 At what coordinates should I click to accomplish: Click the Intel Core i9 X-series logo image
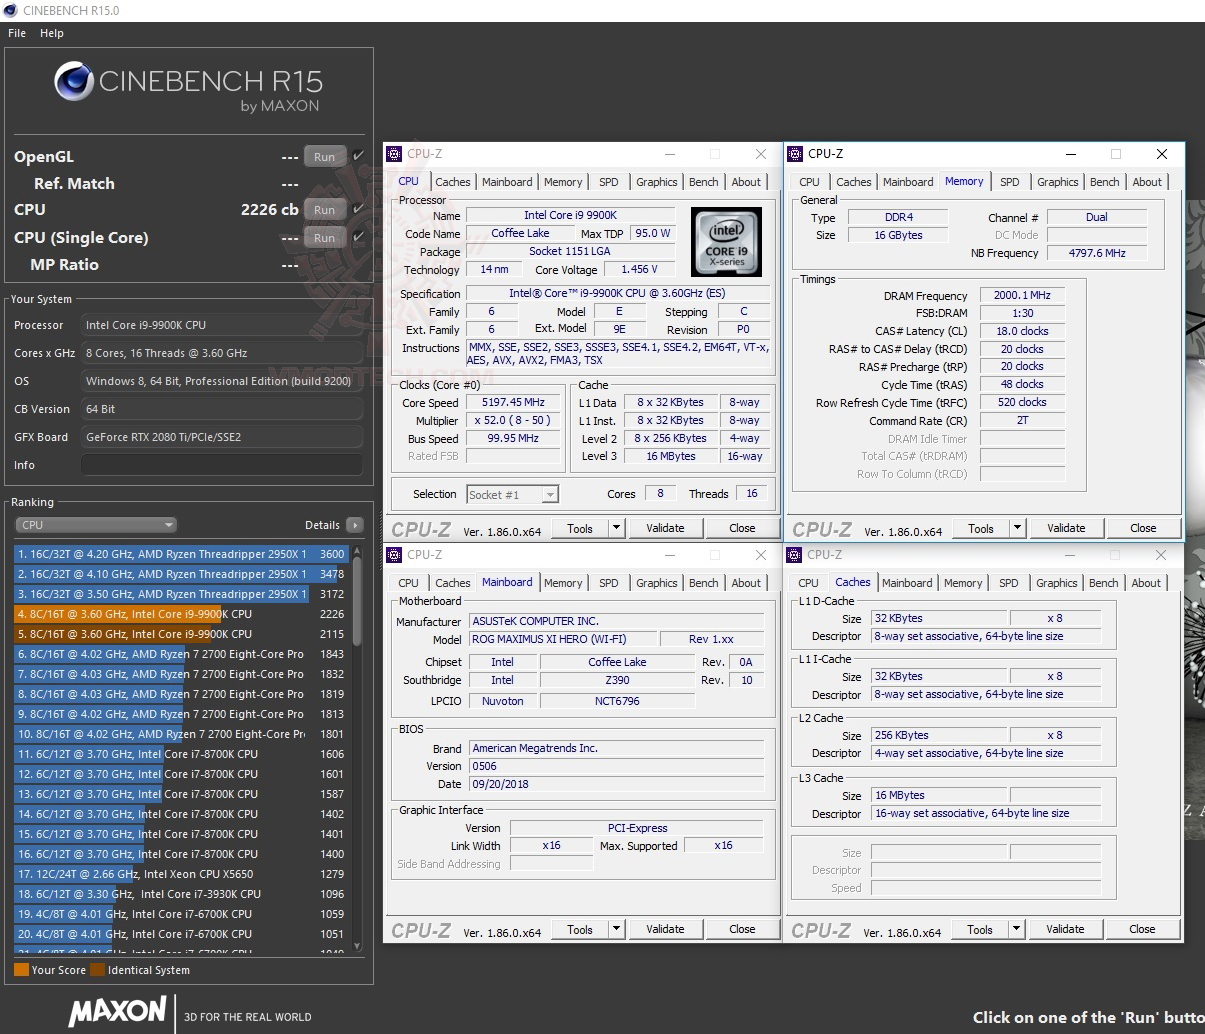click(x=726, y=241)
